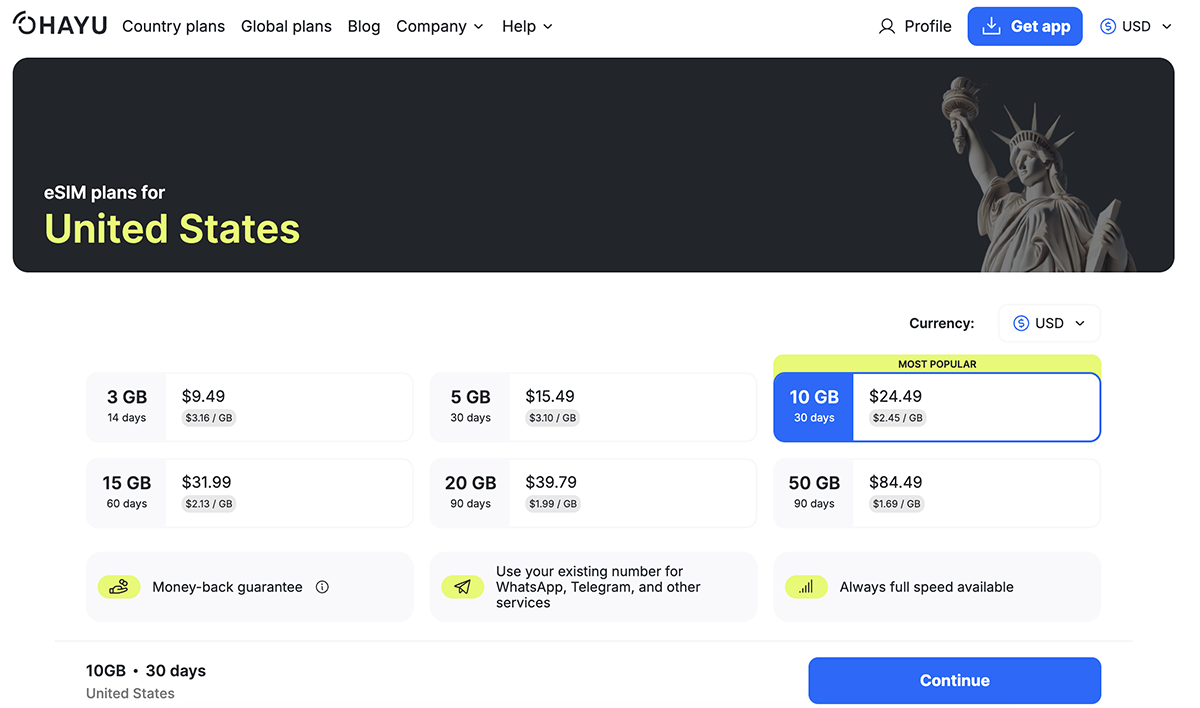1200x708 pixels.
Task: Open the Profile user icon
Action: click(x=887, y=27)
